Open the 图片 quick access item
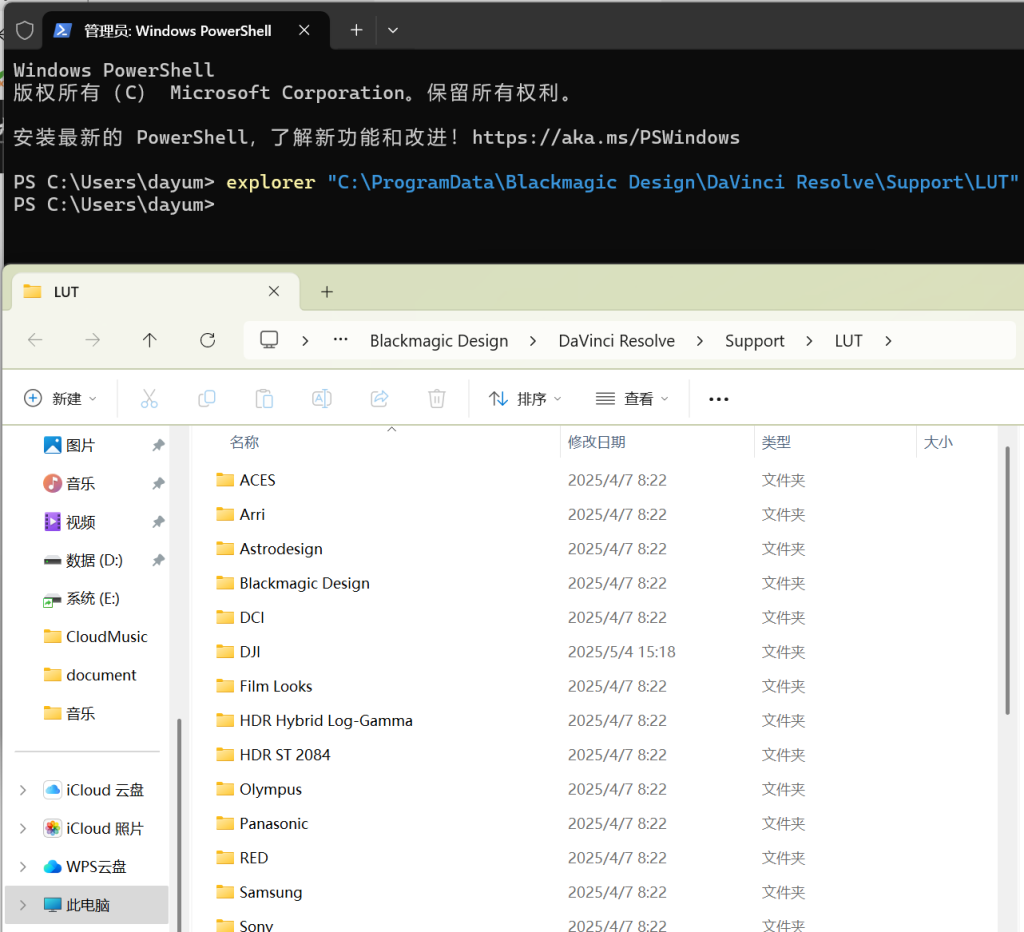Screen dimensions: 1024x932 pyautogui.click(x=80, y=445)
